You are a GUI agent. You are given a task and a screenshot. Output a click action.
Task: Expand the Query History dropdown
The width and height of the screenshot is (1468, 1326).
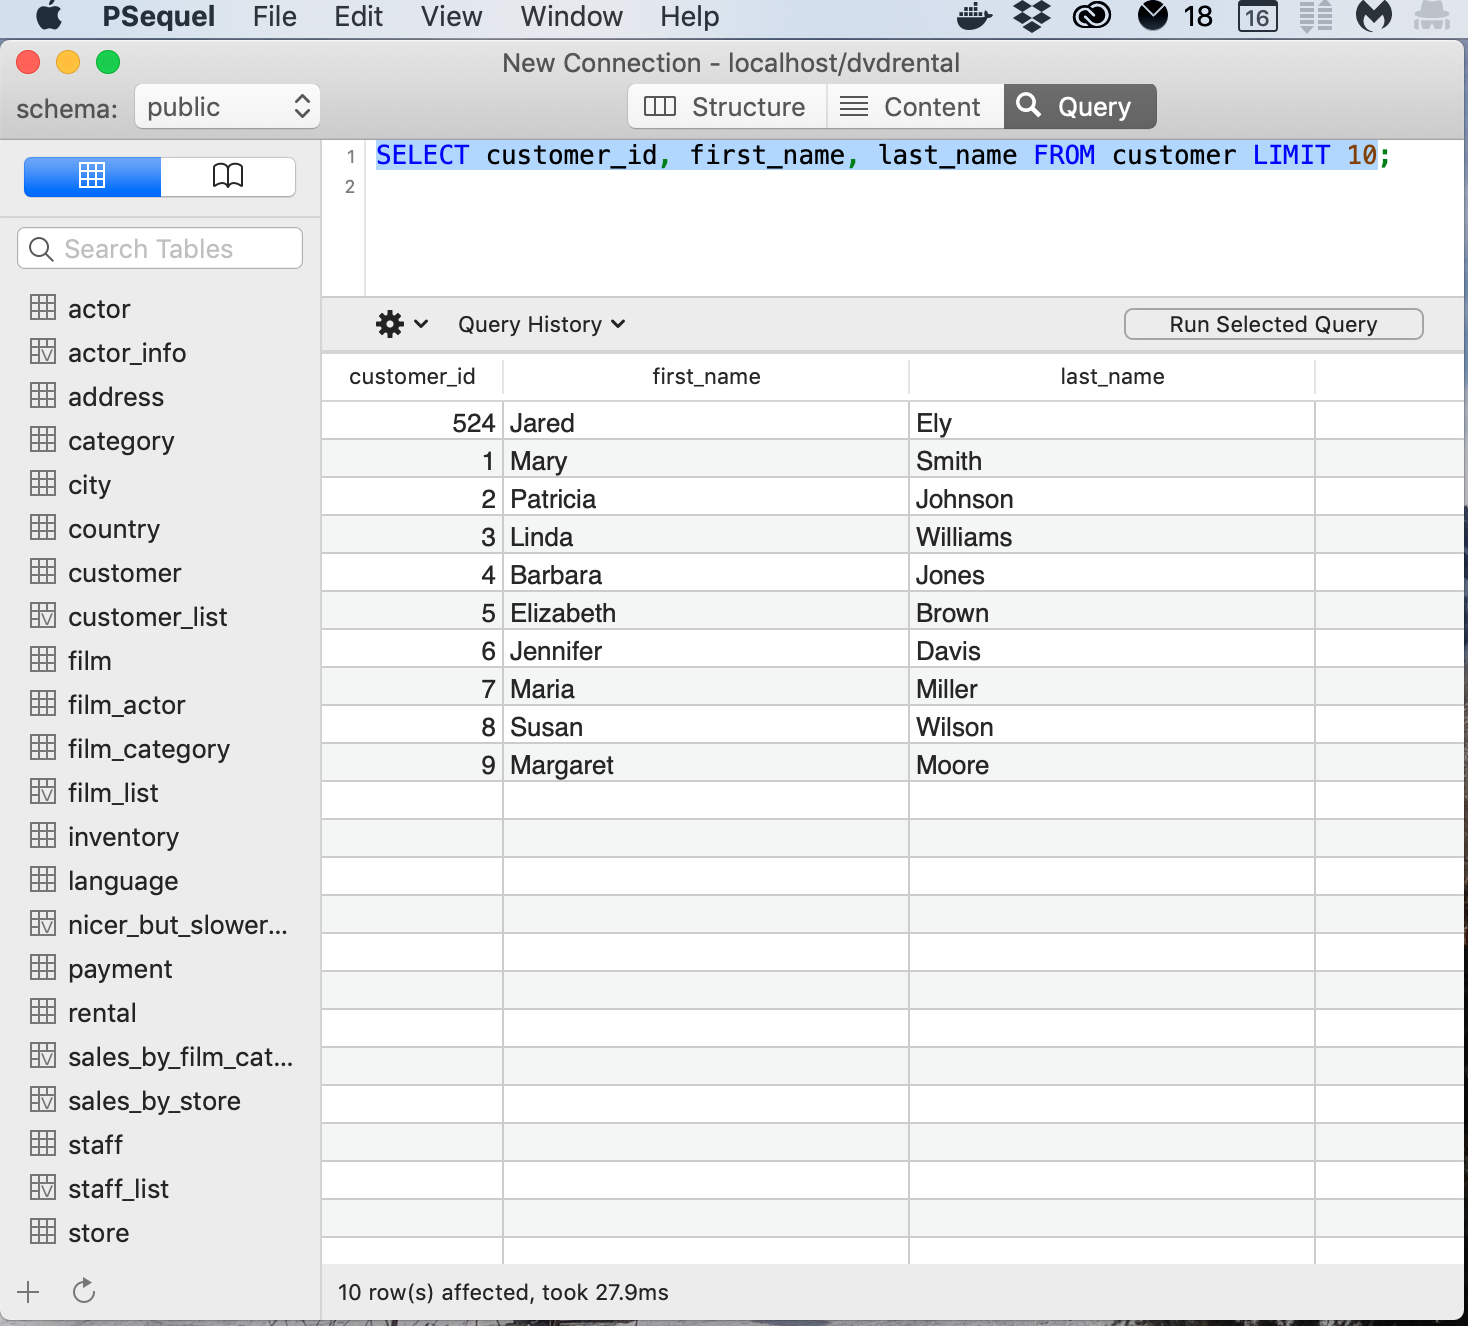541,324
